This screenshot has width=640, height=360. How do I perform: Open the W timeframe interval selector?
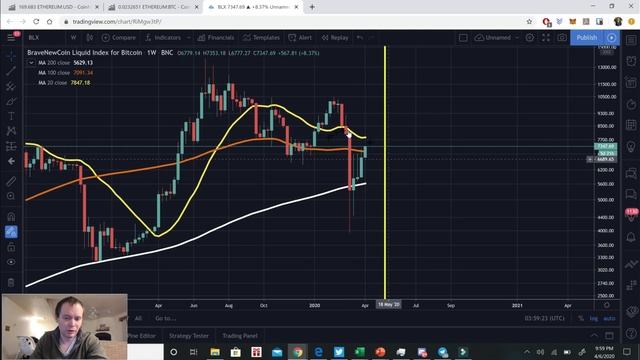[x=73, y=38]
